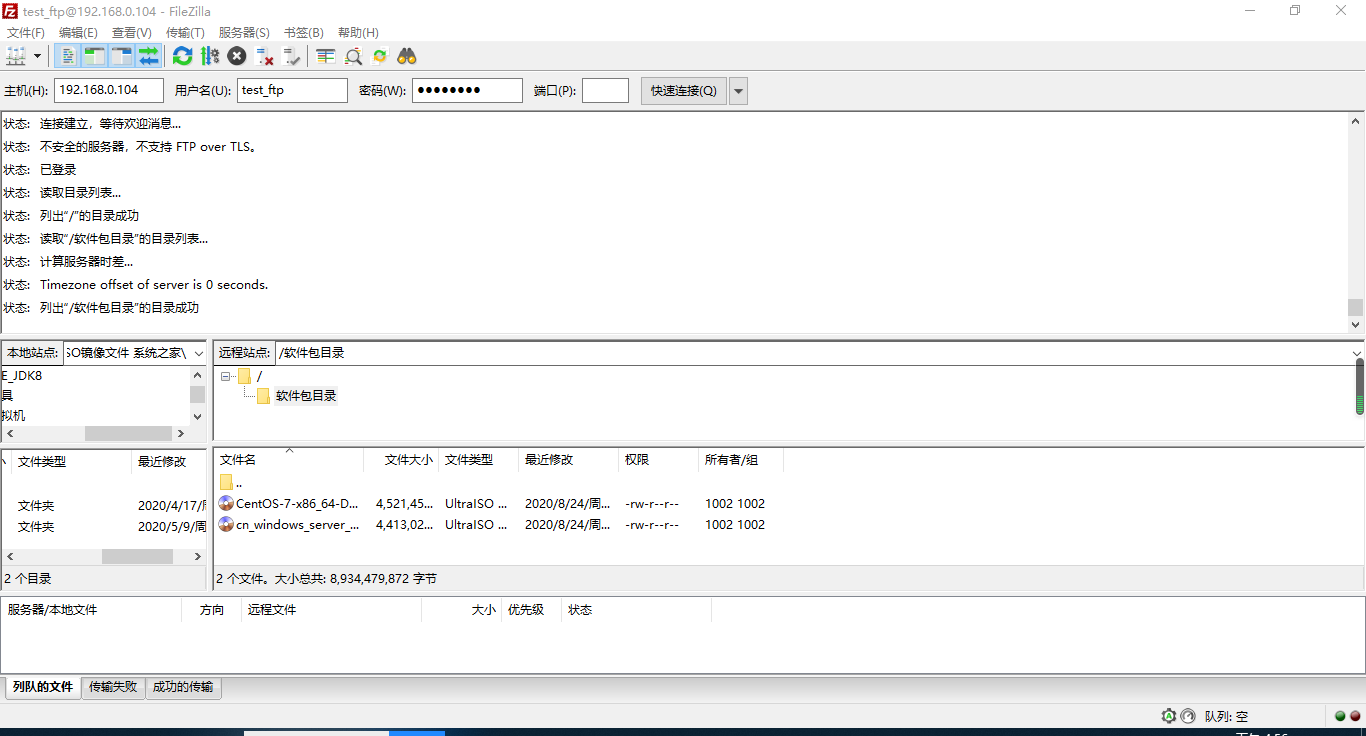Refresh the file and folder lists
1366x736 pixels.
(182, 56)
